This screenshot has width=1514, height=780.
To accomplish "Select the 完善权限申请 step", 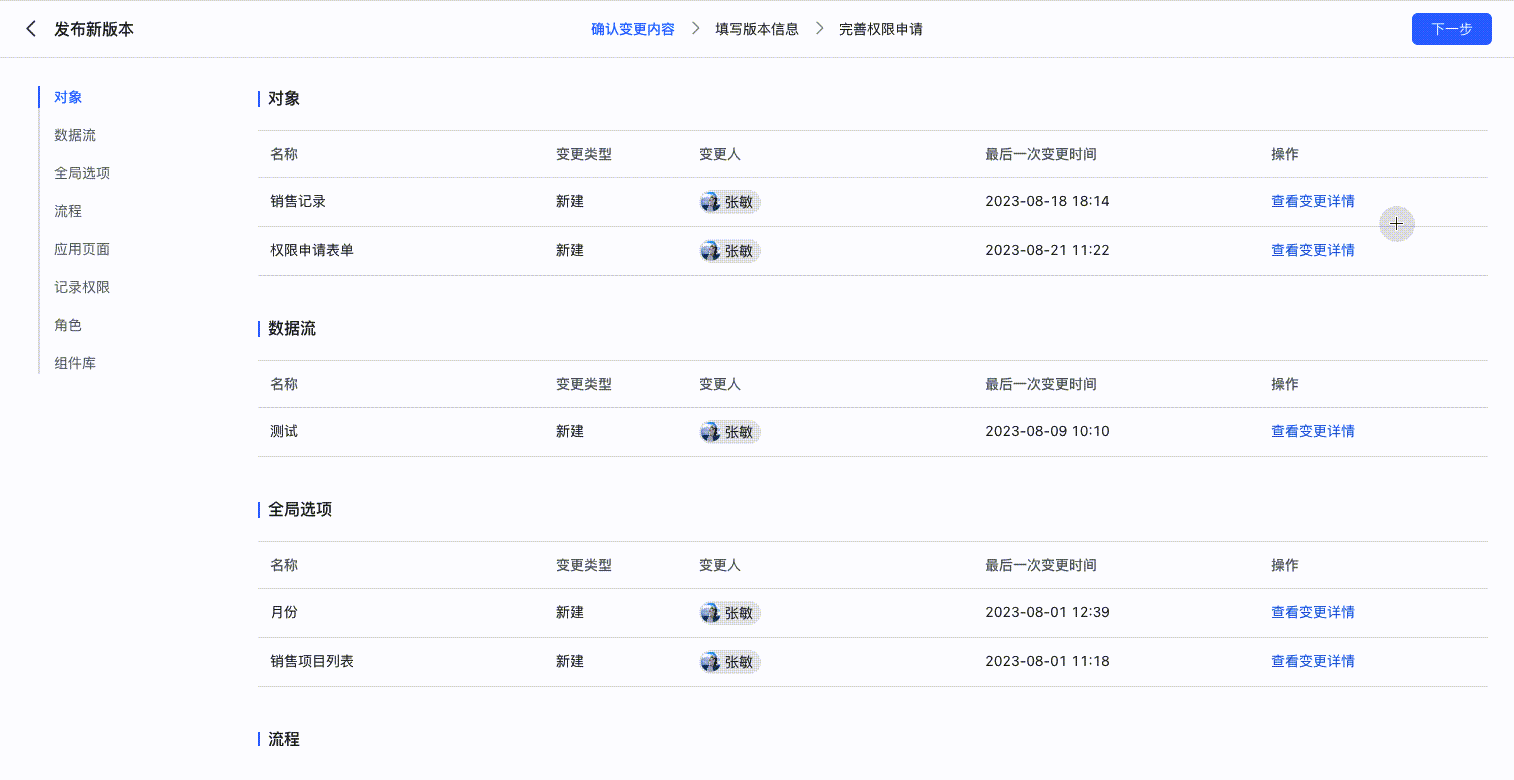I will point(881,29).
